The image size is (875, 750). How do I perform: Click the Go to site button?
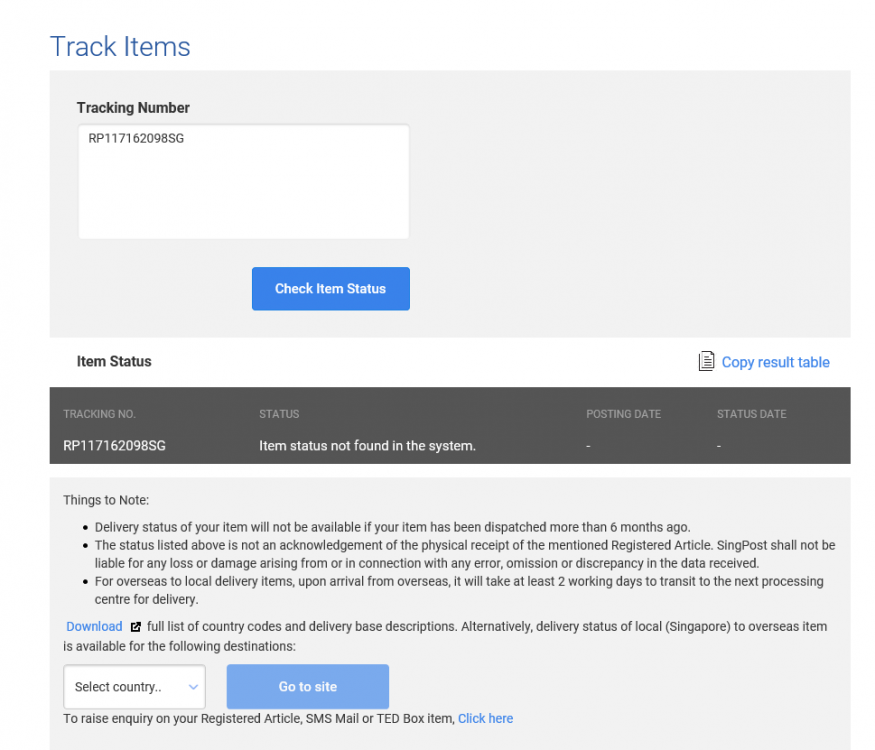307,687
